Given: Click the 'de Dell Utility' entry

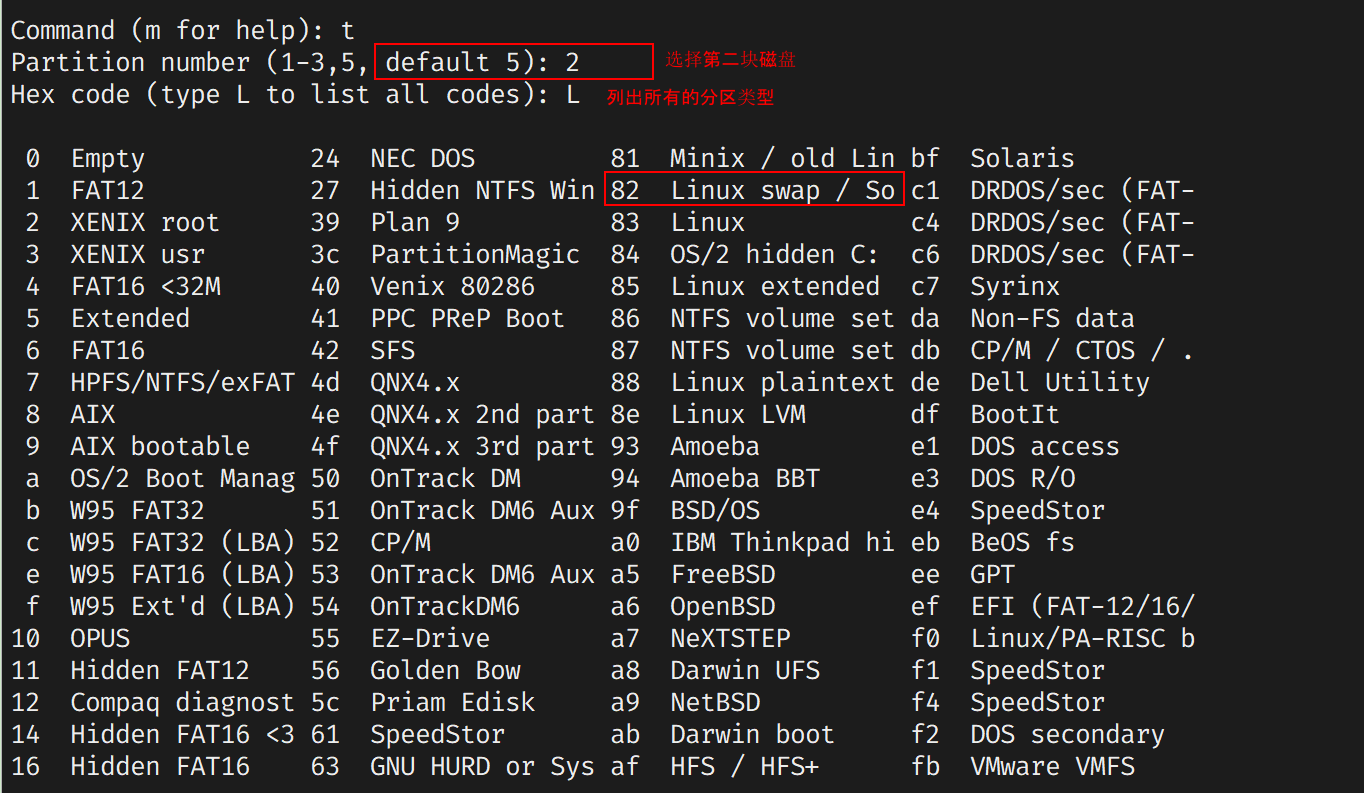Looking at the screenshot, I should 1031,382.
